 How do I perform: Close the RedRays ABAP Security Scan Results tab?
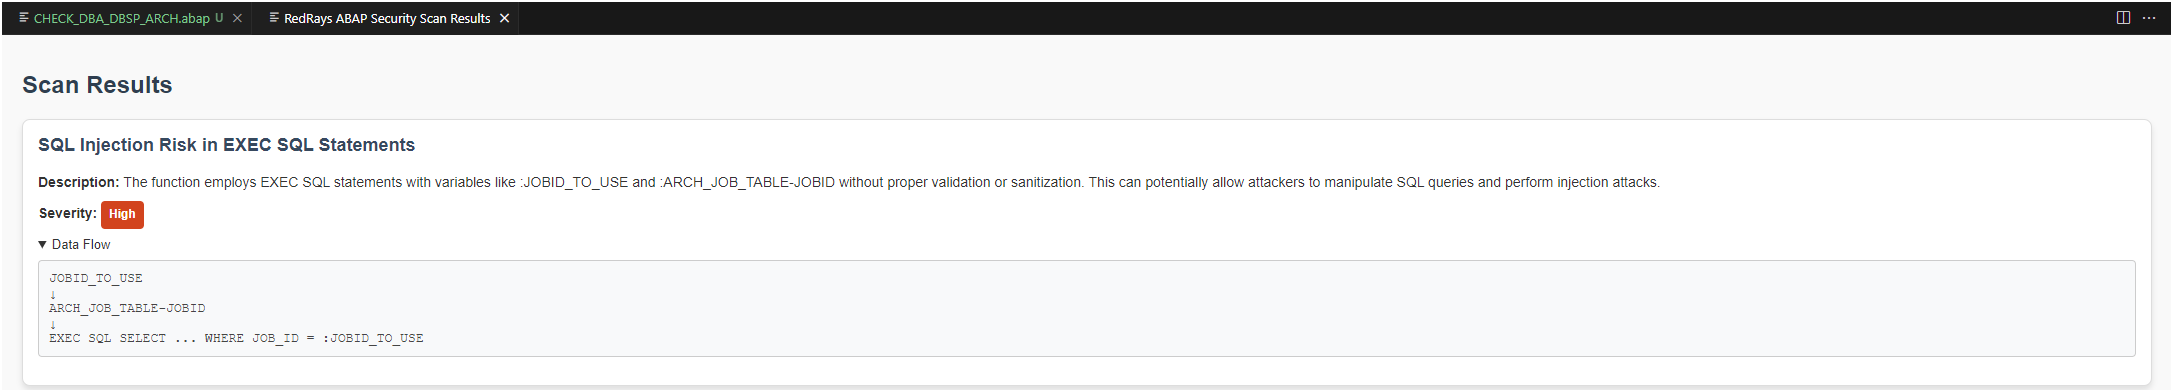[x=504, y=18]
